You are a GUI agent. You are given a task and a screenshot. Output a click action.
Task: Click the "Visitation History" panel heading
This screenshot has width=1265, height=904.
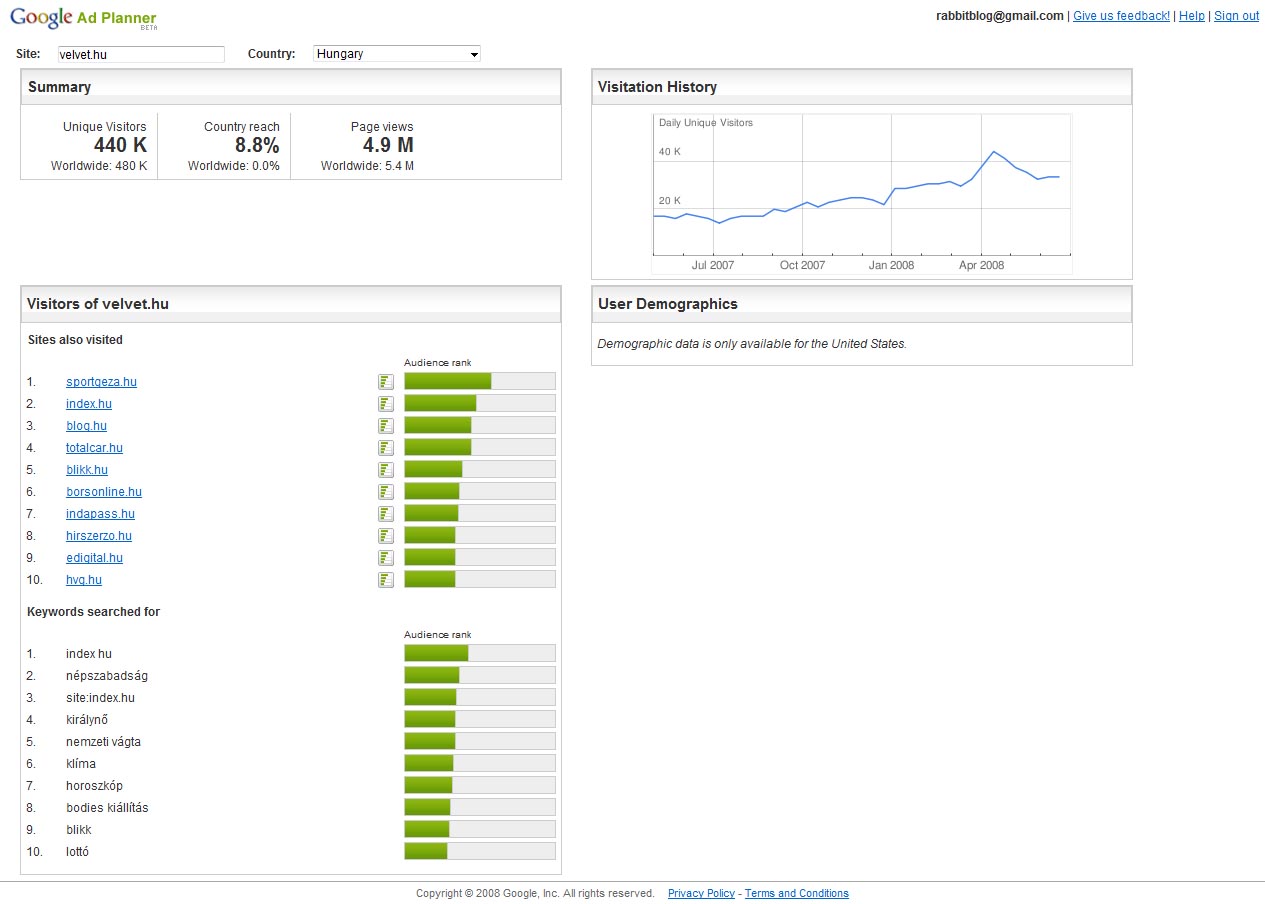tap(657, 87)
